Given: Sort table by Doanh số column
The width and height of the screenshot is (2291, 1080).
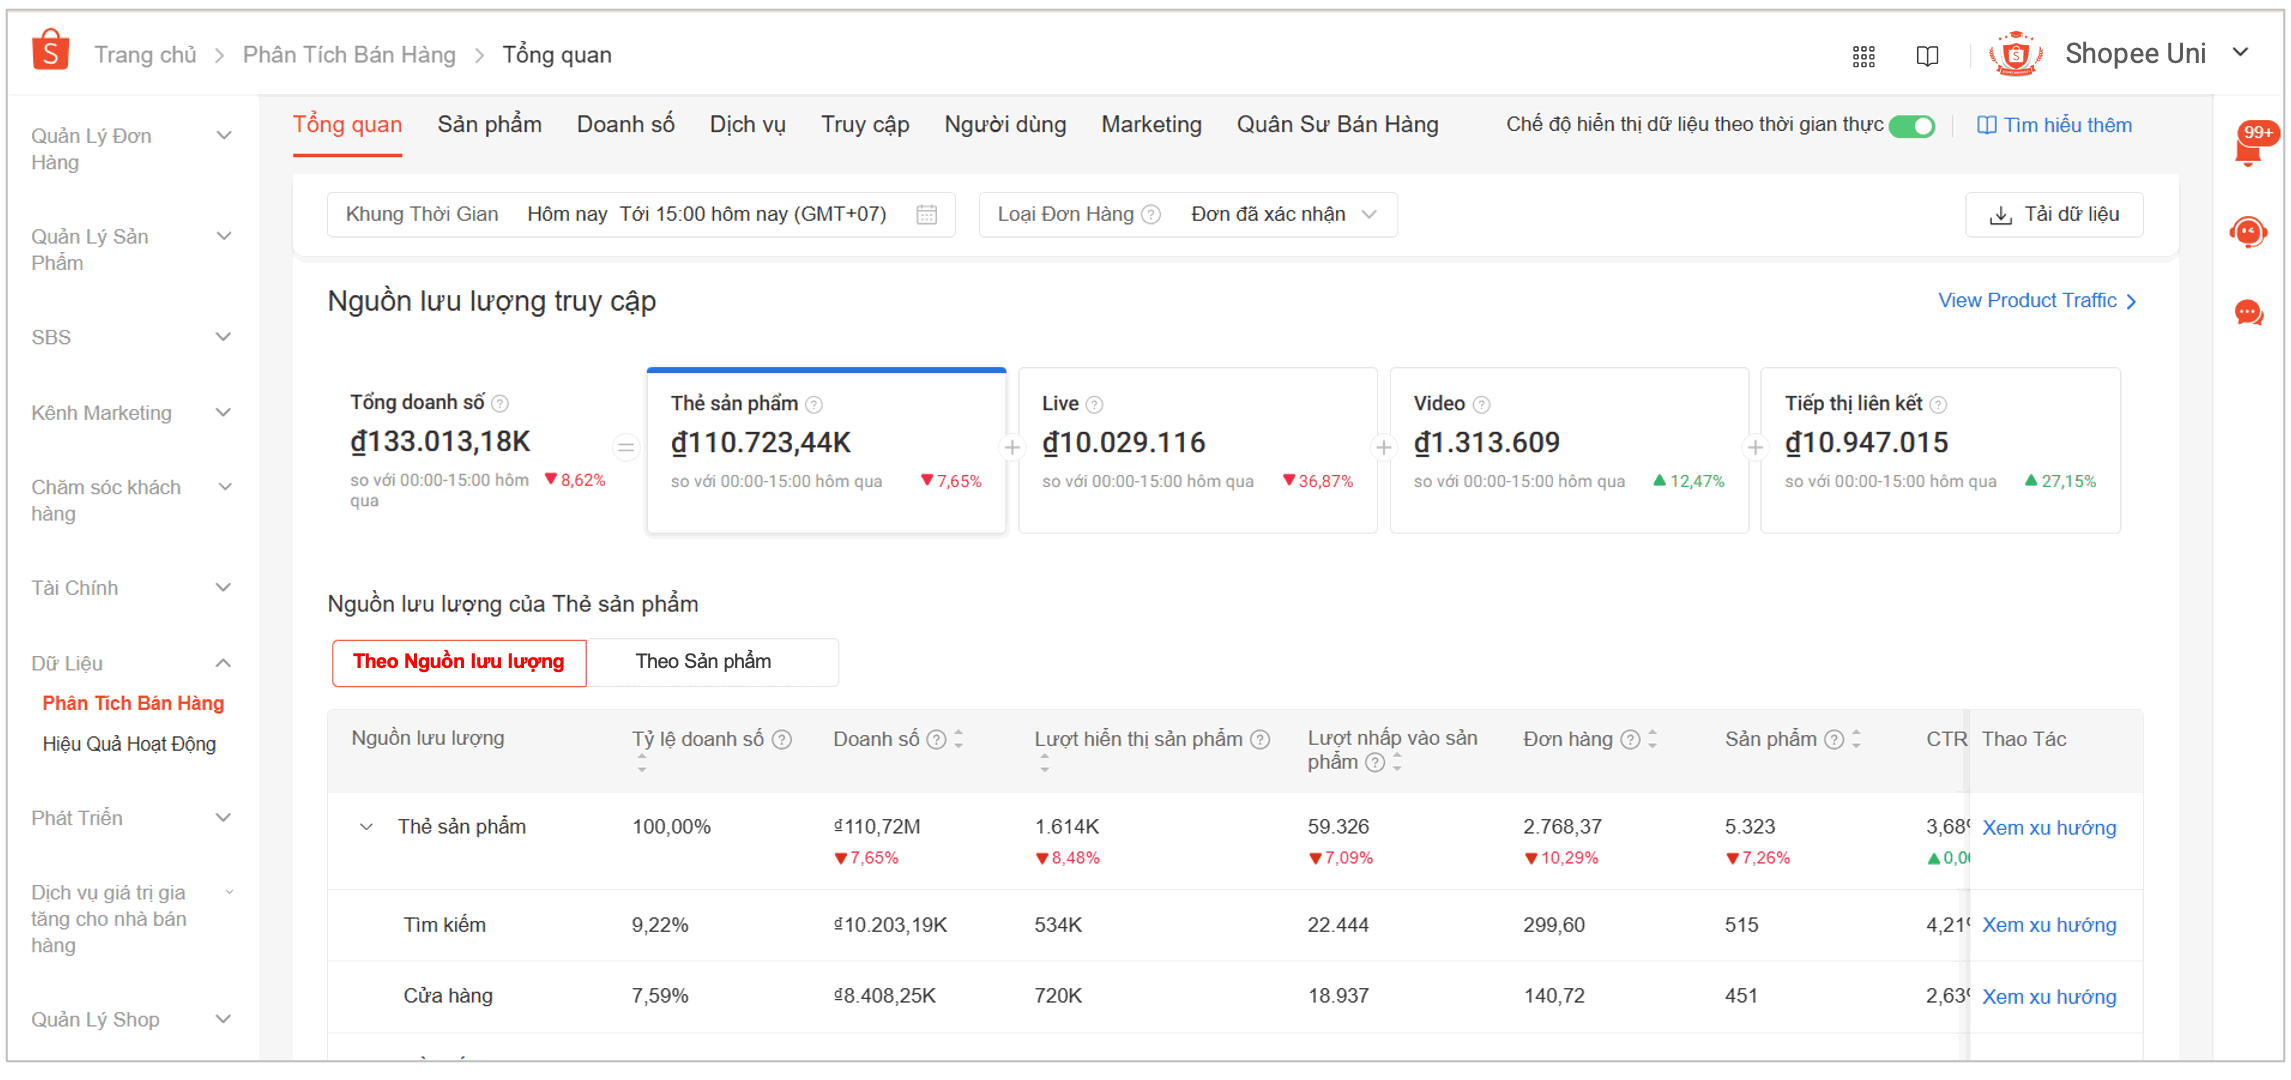Looking at the screenshot, I should click(x=958, y=740).
